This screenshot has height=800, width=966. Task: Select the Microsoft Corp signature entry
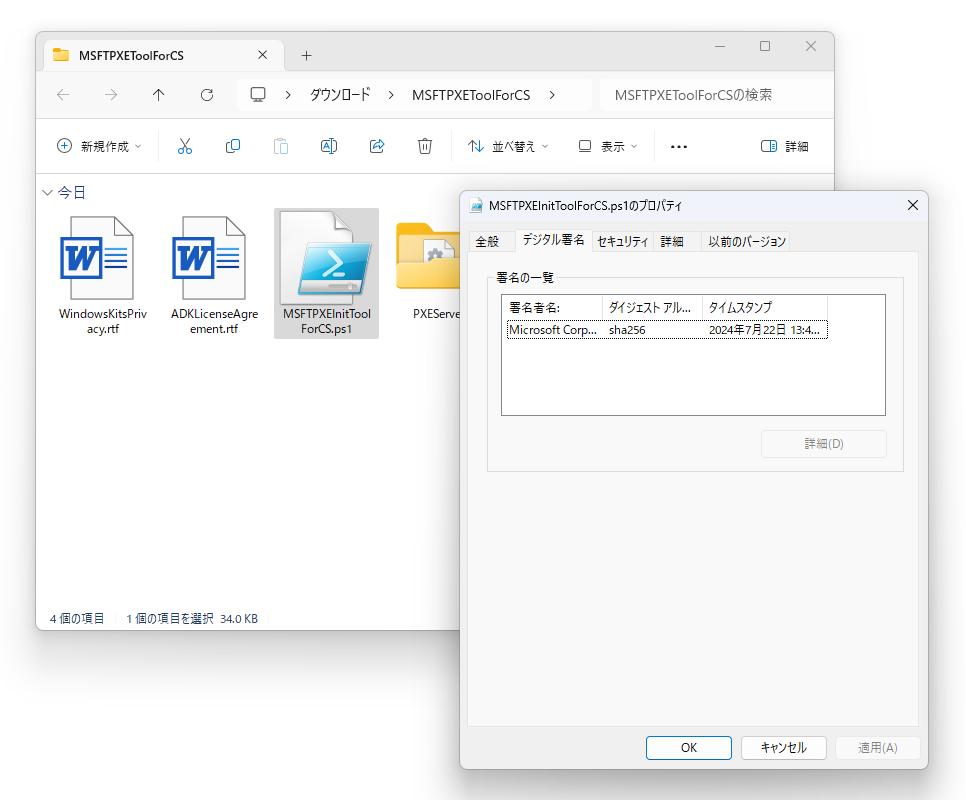click(x=554, y=329)
